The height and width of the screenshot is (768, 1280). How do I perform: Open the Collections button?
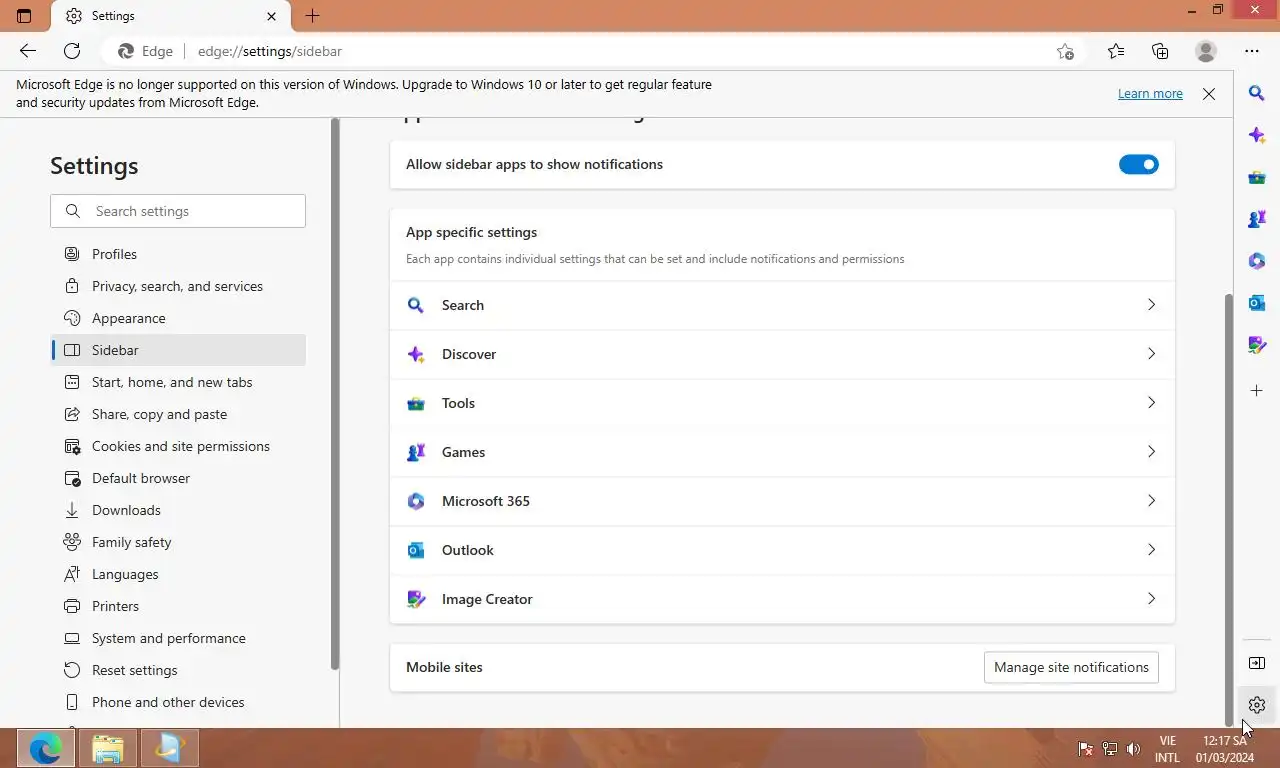1160,51
